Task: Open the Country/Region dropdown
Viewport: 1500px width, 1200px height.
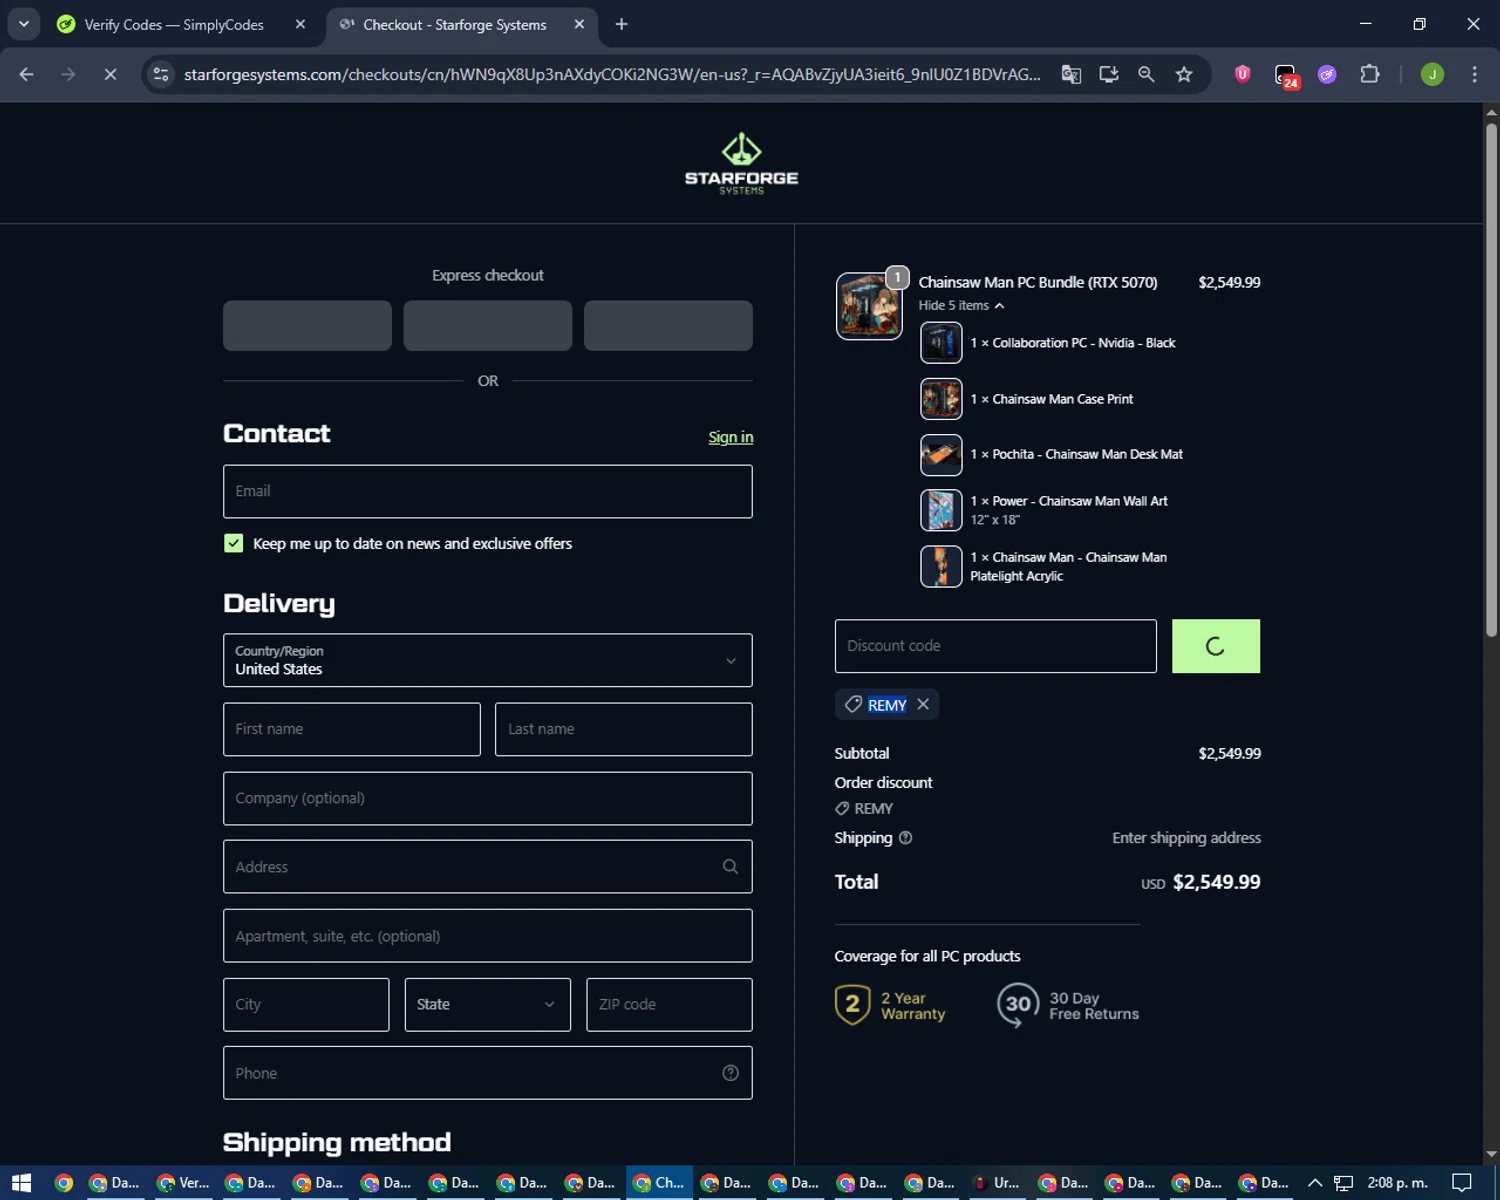Action: point(487,660)
